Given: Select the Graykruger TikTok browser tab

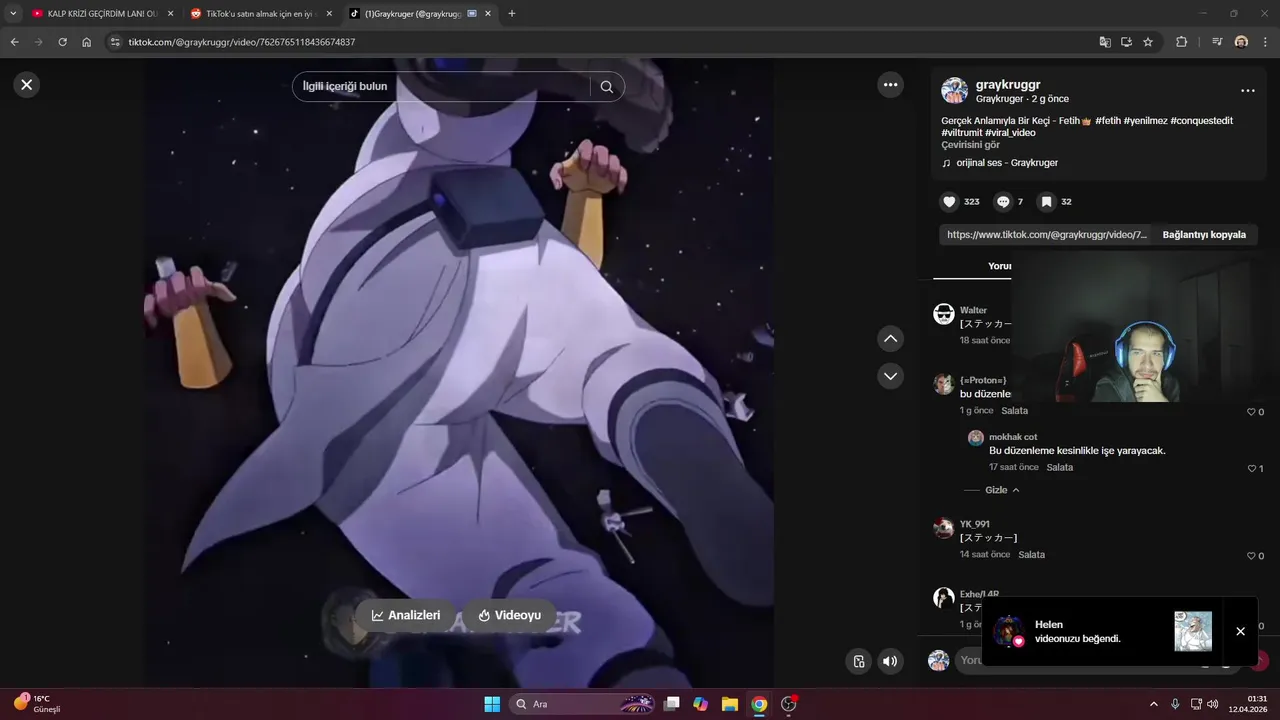Looking at the screenshot, I should pos(419,14).
